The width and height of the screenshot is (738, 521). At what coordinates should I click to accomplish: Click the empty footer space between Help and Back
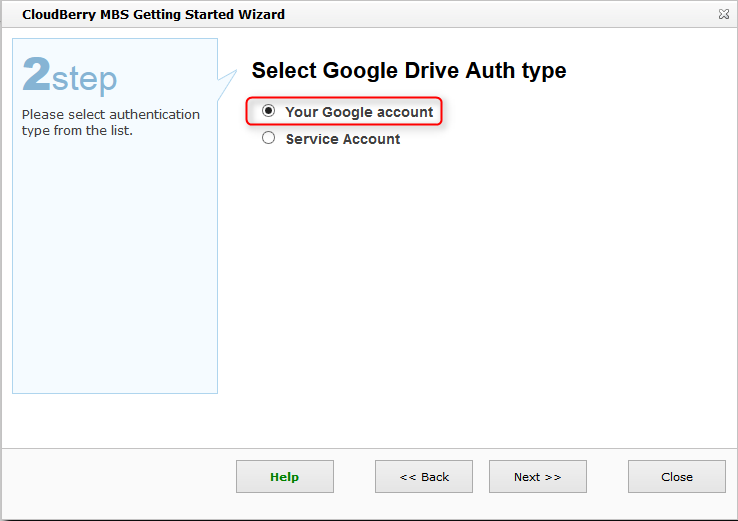point(353,477)
